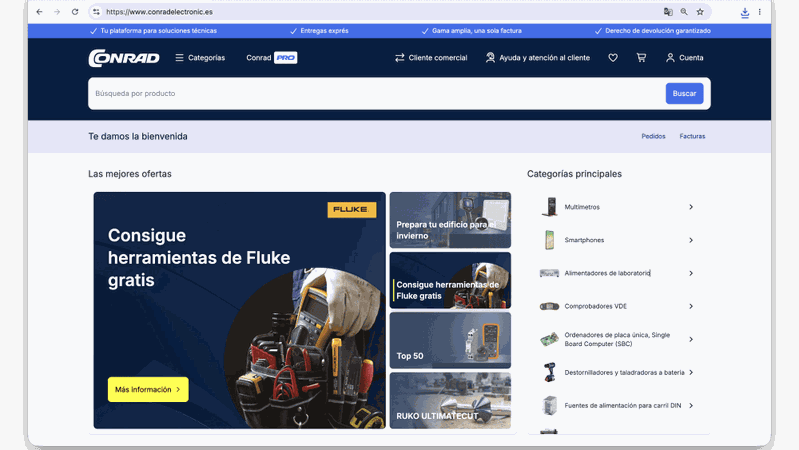Click 'Tu plataforma para soluciones técnicas' text
The width and height of the screenshot is (799, 450).
(158, 31)
